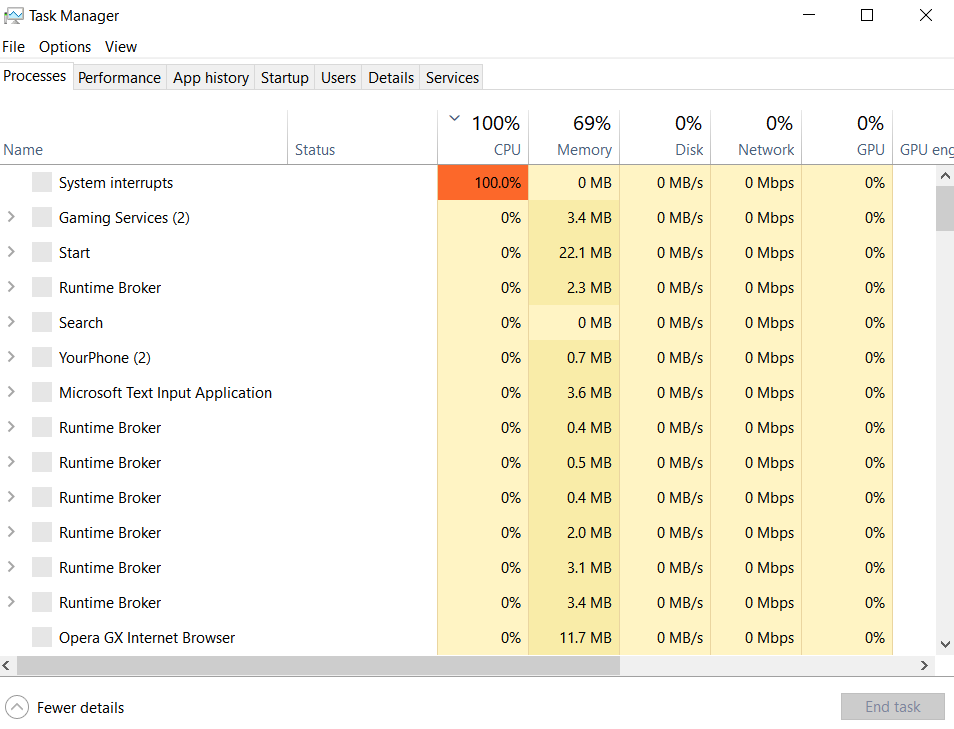The width and height of the screenshot is (954, 729).
Task: Click the Search process icon
Action: coord(41,322)
